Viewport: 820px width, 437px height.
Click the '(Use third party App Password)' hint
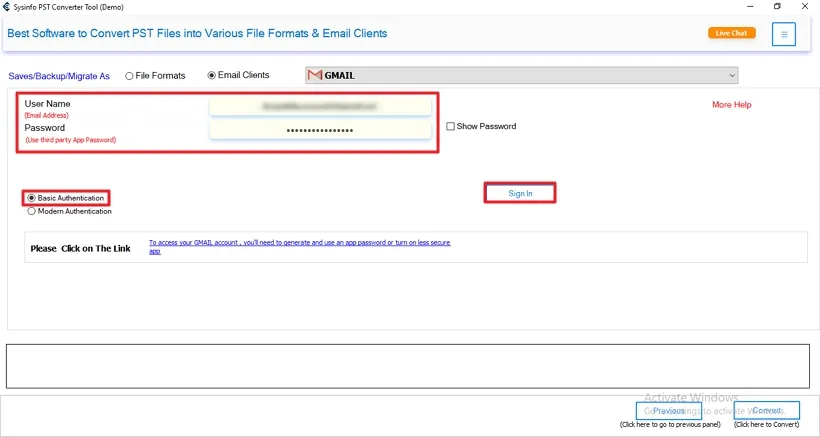[71, 140]
